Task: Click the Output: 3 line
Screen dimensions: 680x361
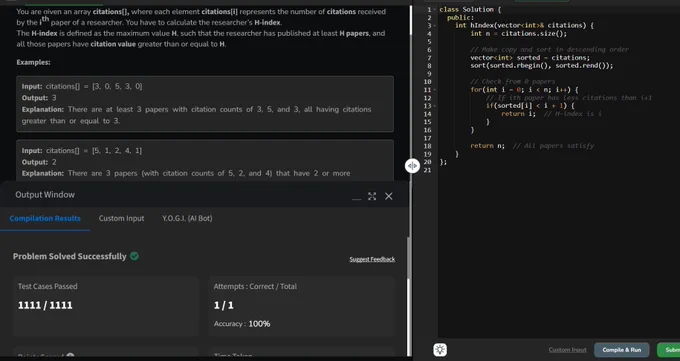Action: 39,98
